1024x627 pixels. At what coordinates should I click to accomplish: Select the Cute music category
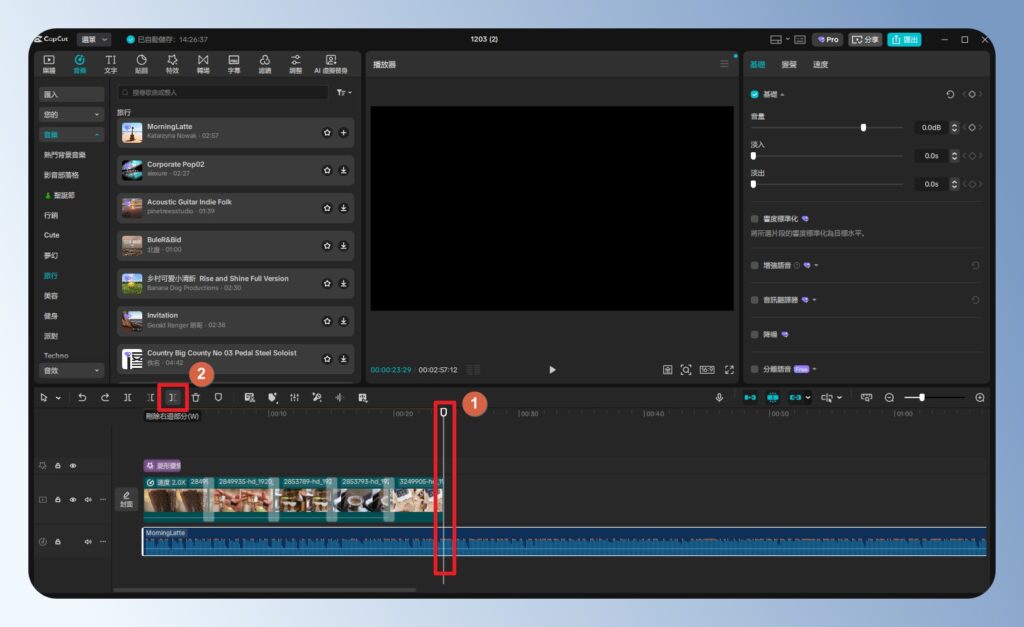coord(52,235)
